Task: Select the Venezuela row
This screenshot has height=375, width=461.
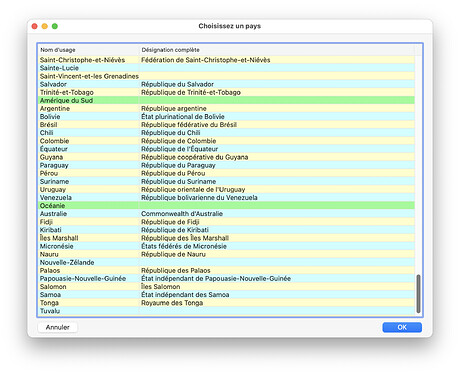Action: (x=226, y=197)
